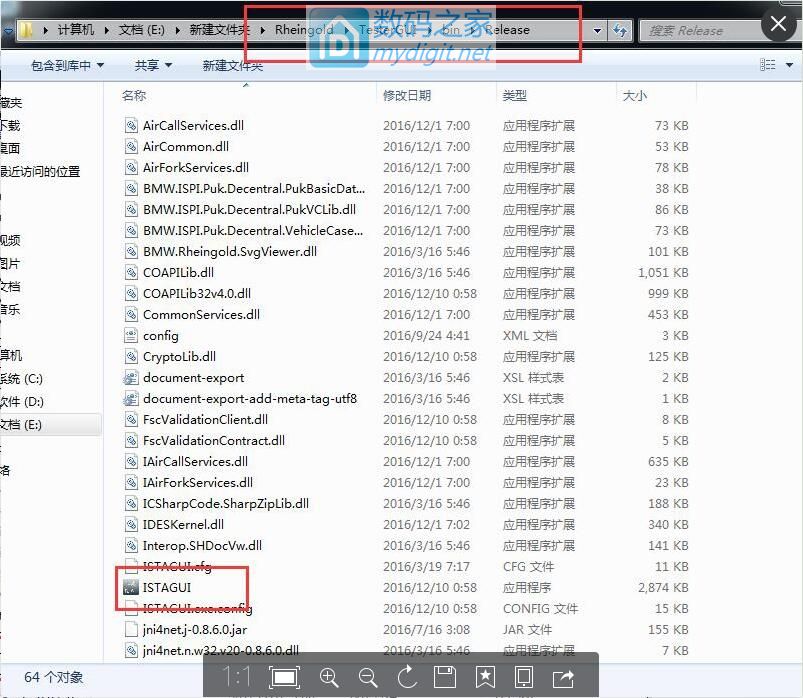Click the 1:1 actual size button

pos(237,677)
